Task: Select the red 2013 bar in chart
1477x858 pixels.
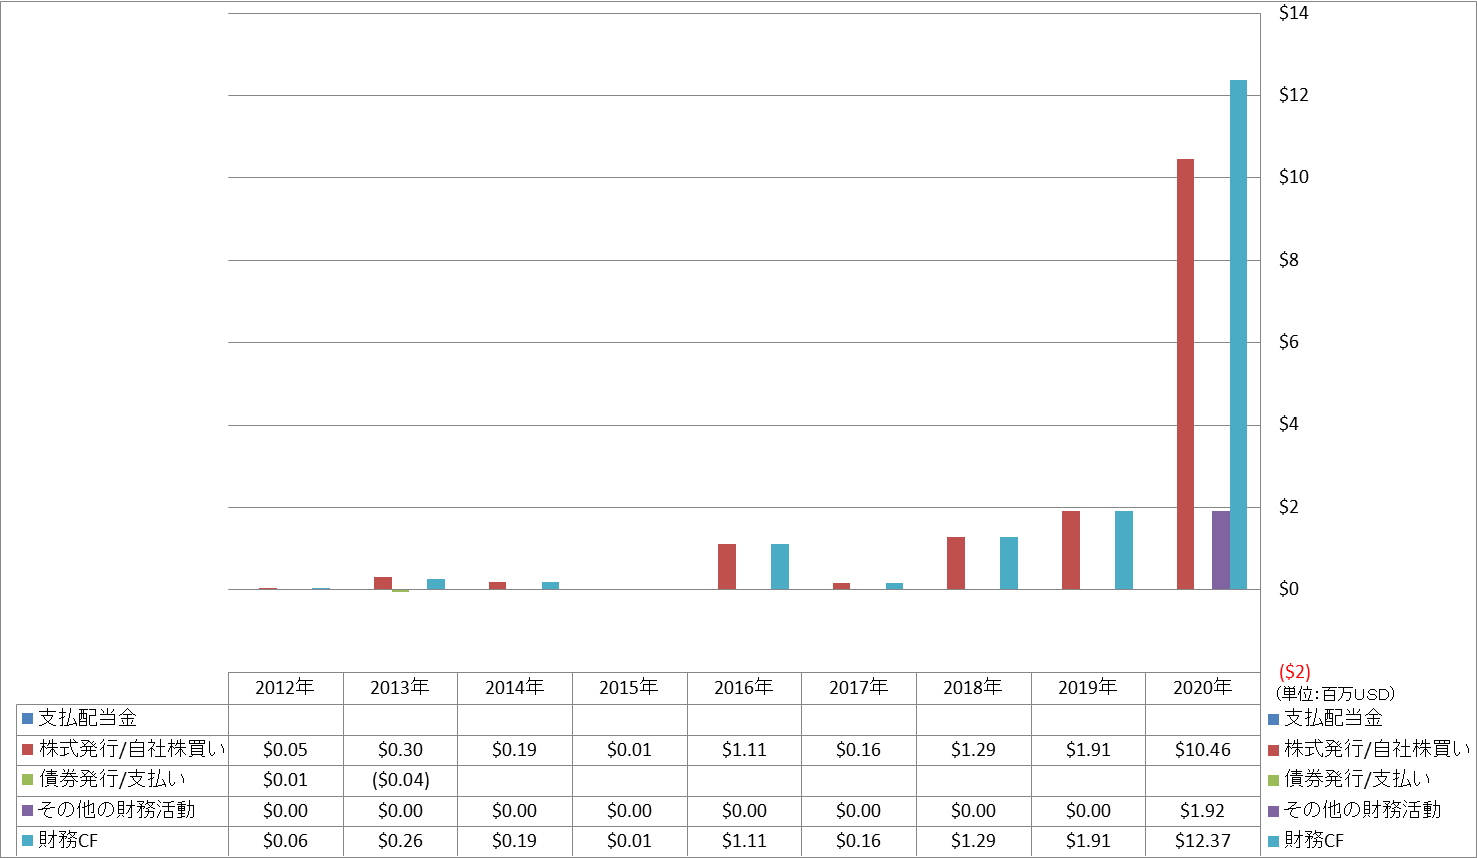Action: [383, 583]
